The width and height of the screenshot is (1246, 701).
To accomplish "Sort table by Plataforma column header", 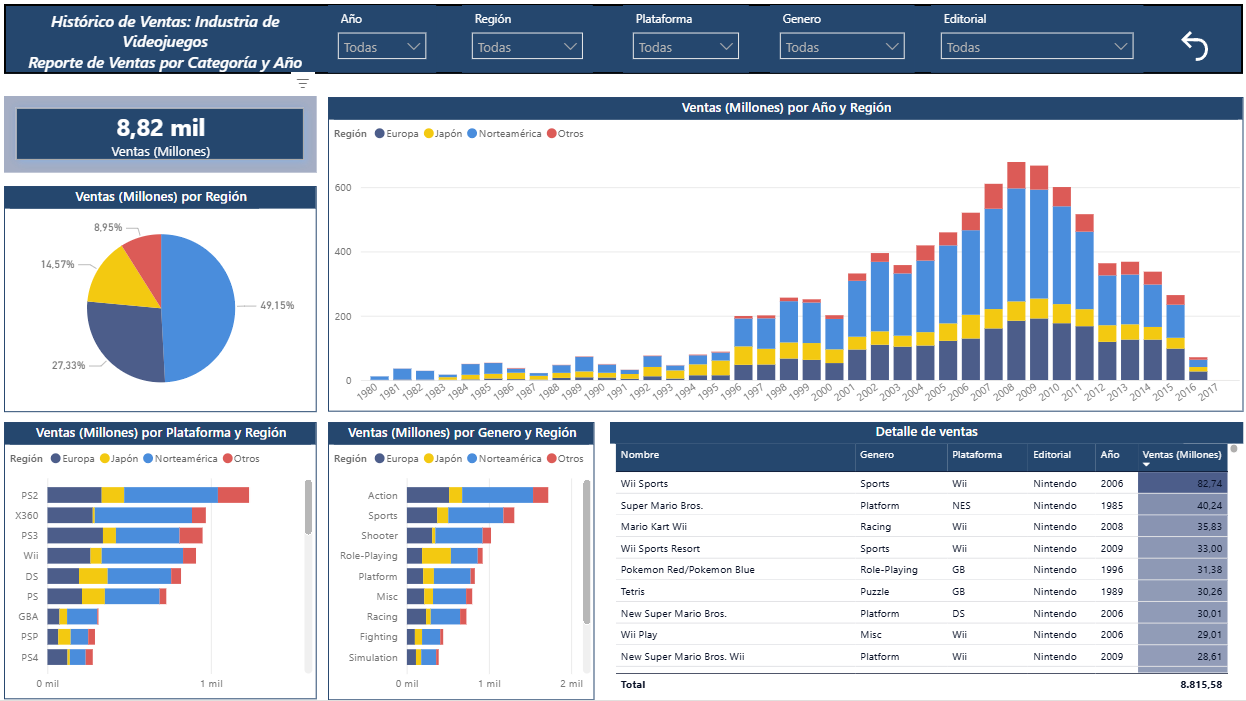I will [x=976, y=455].
